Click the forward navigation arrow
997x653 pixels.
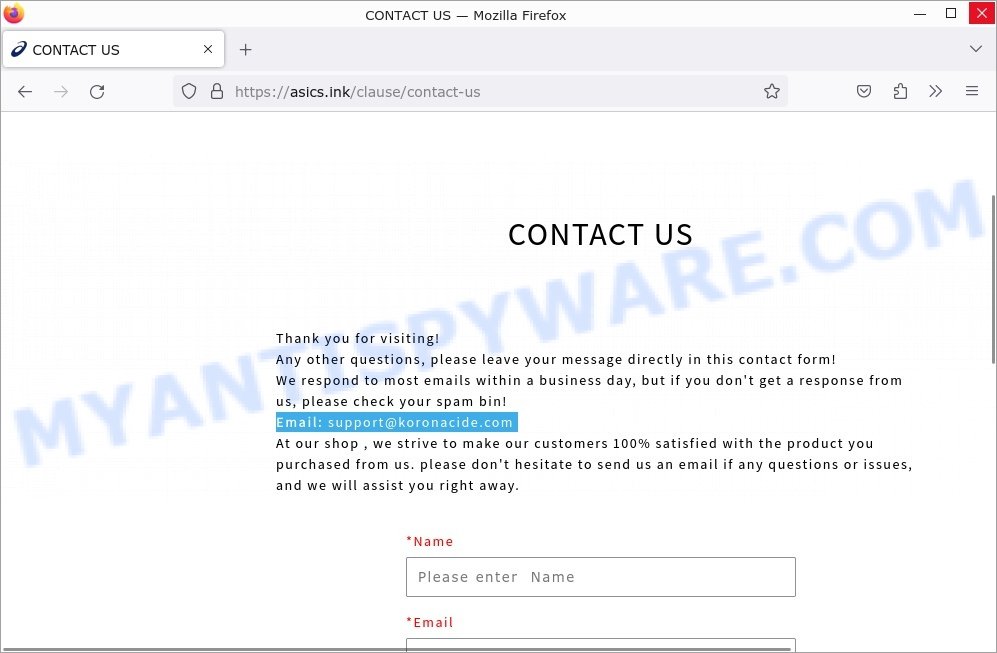61,92
